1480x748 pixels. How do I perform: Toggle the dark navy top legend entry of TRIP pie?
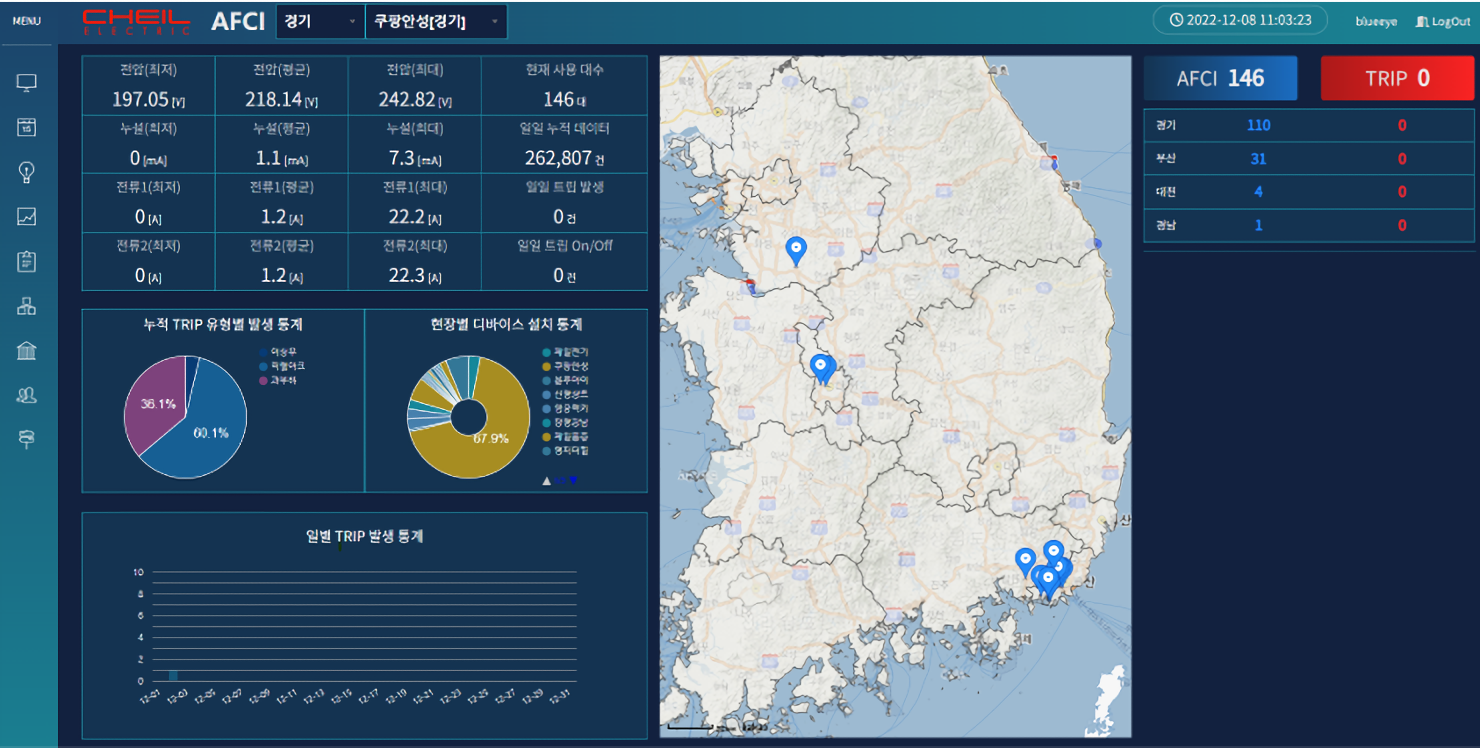point(282,351)
